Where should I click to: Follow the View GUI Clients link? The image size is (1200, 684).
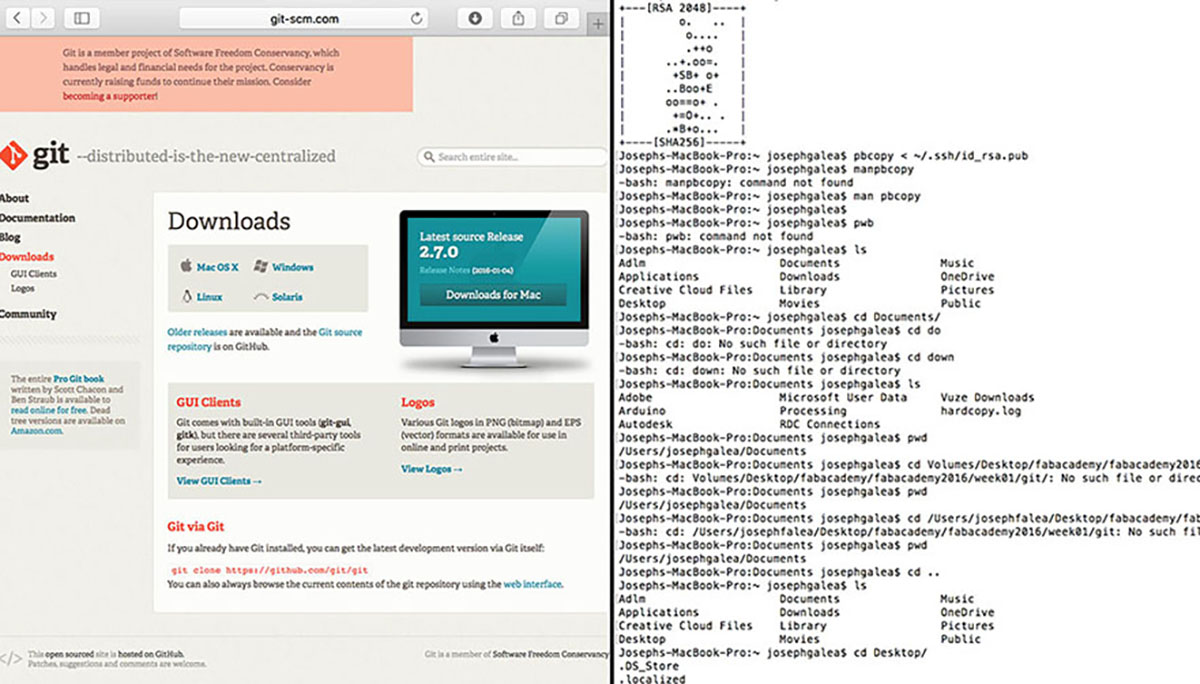[x=219, y=481]
